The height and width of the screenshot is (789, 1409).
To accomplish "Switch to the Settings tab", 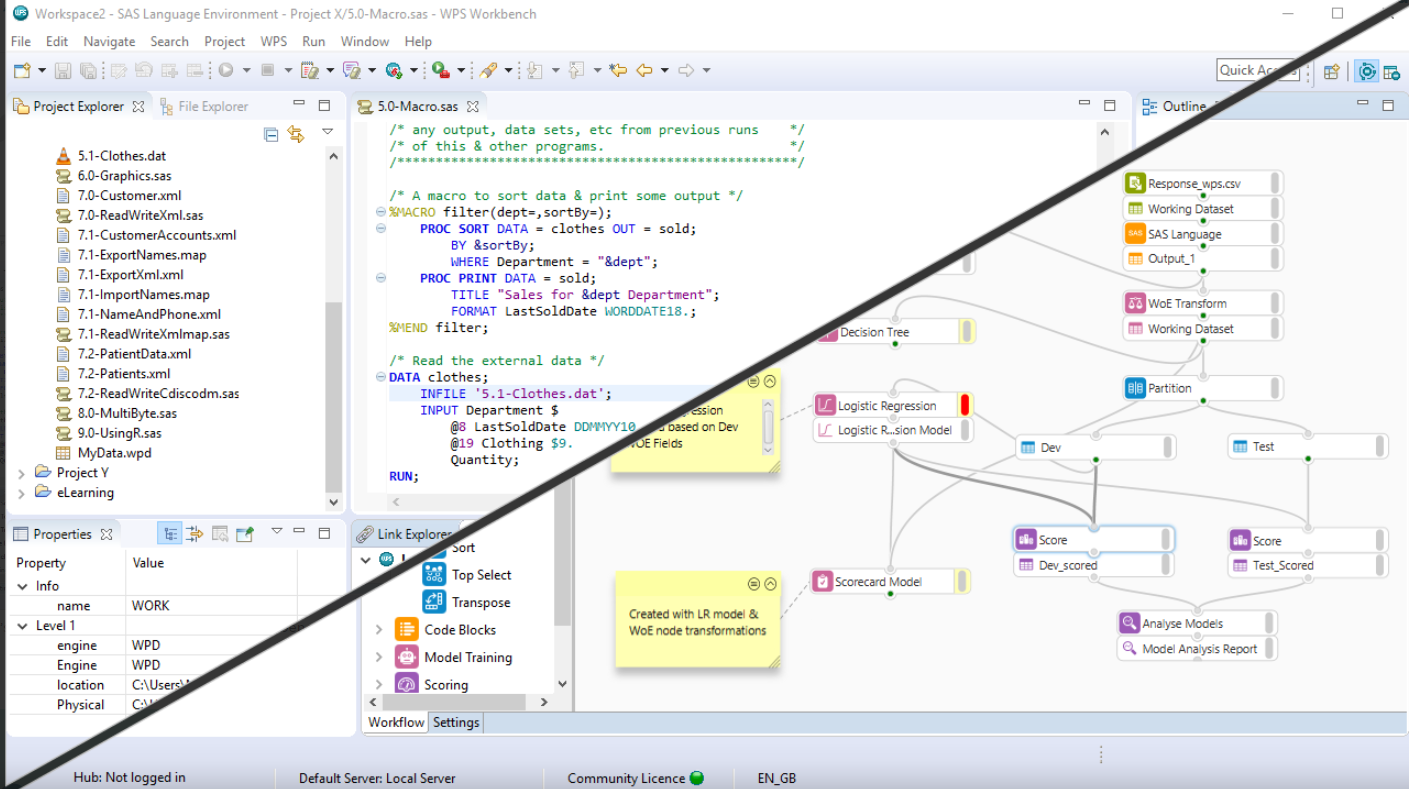I will pos(456,722).
